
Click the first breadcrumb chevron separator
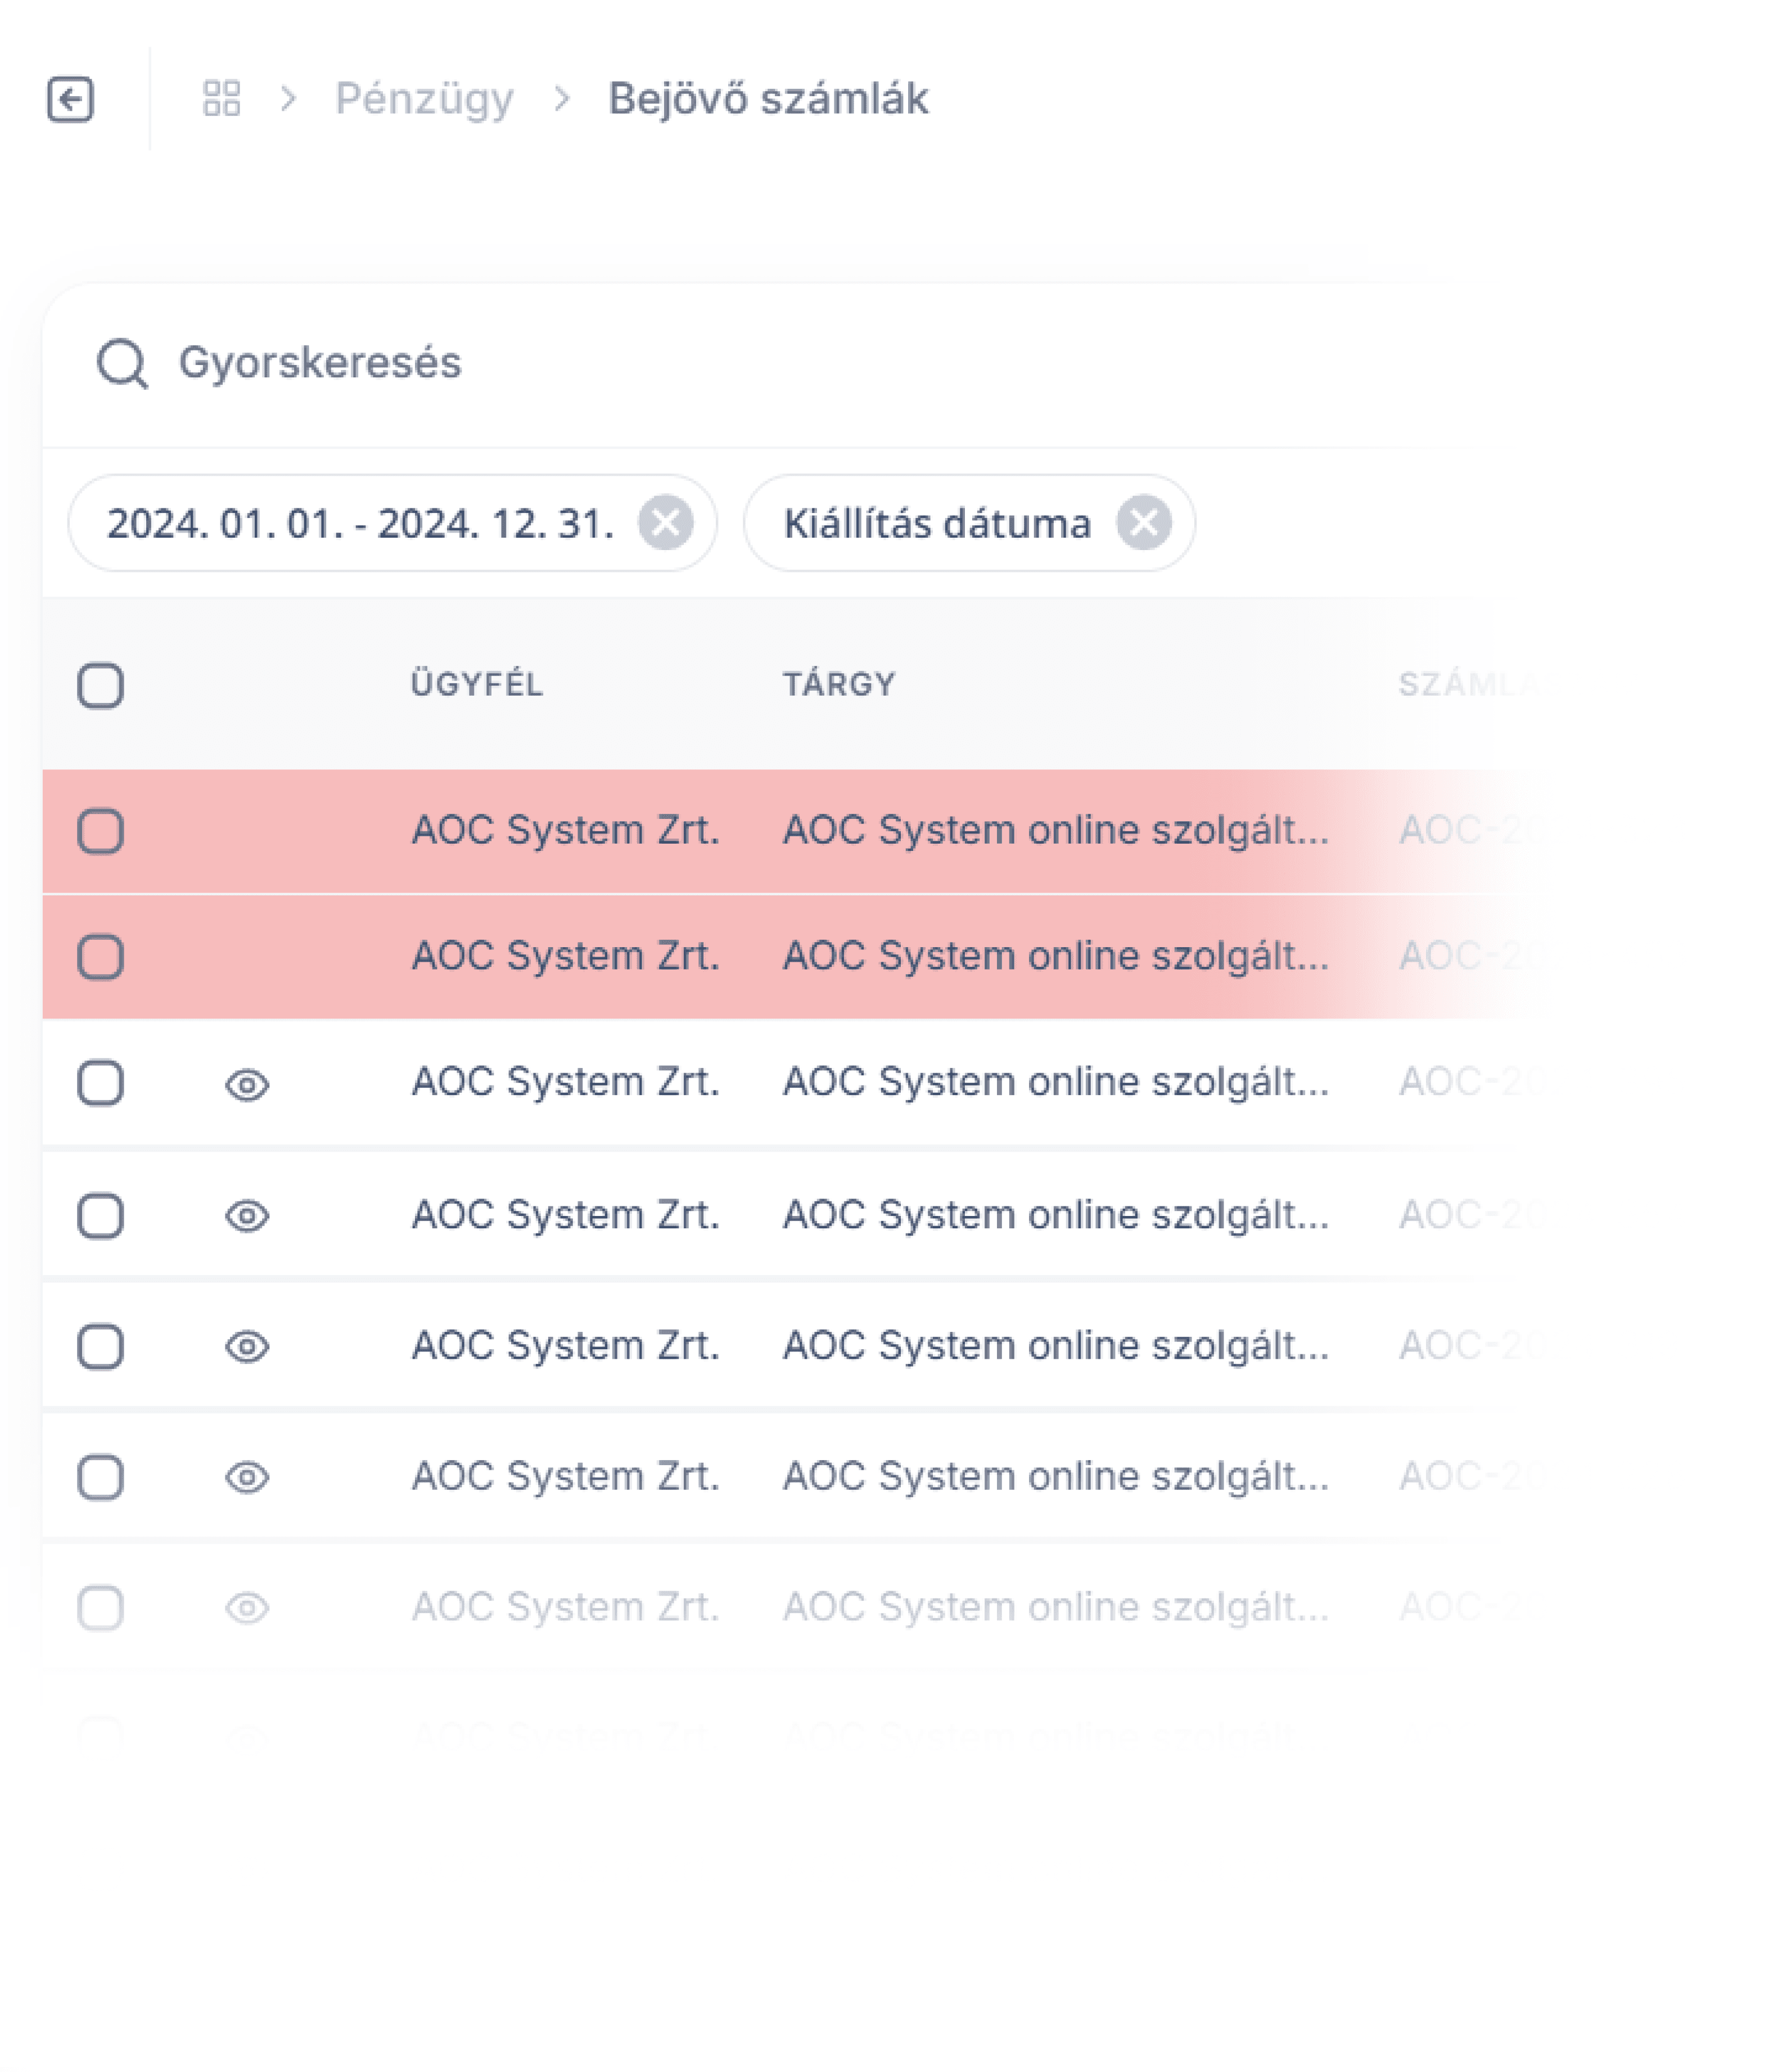289,99
